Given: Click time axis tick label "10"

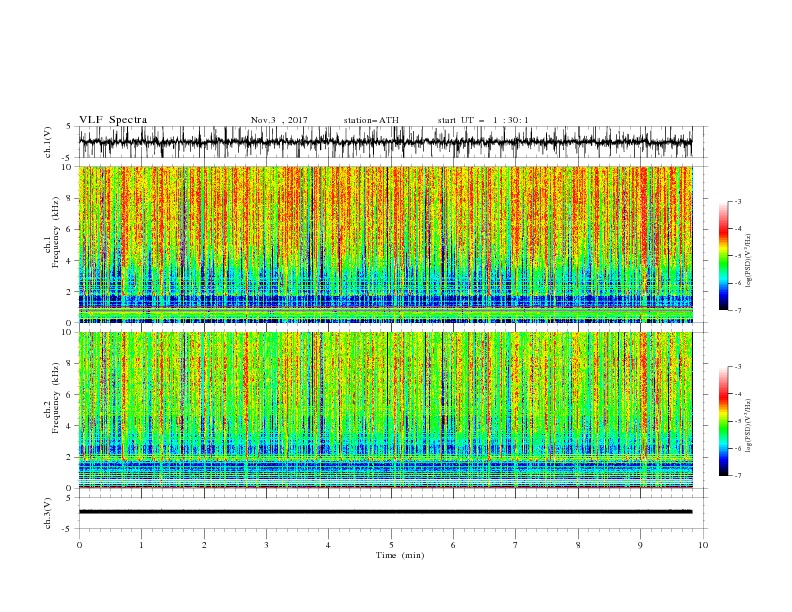Looking at the screenshot, I should coord(703,545).
